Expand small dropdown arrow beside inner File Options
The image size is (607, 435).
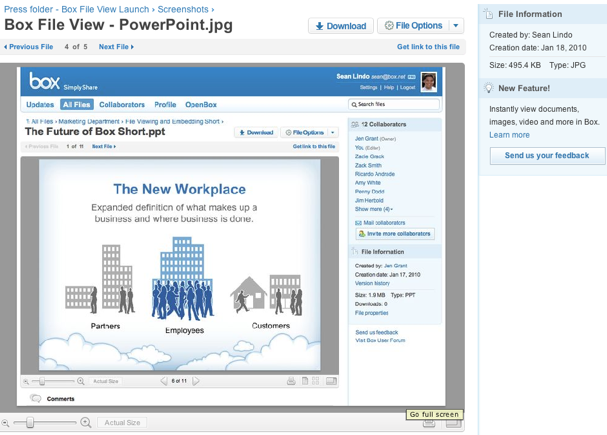333,132
